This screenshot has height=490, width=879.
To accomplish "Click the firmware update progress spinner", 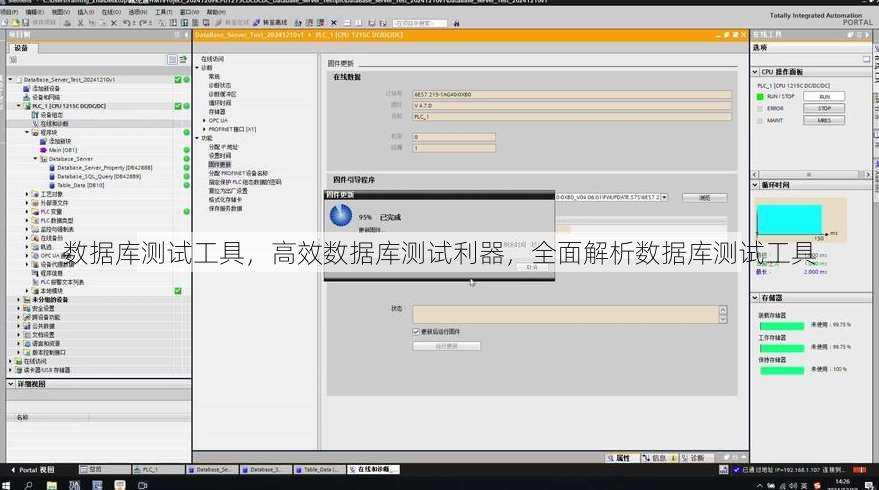I will click(341, 215).
